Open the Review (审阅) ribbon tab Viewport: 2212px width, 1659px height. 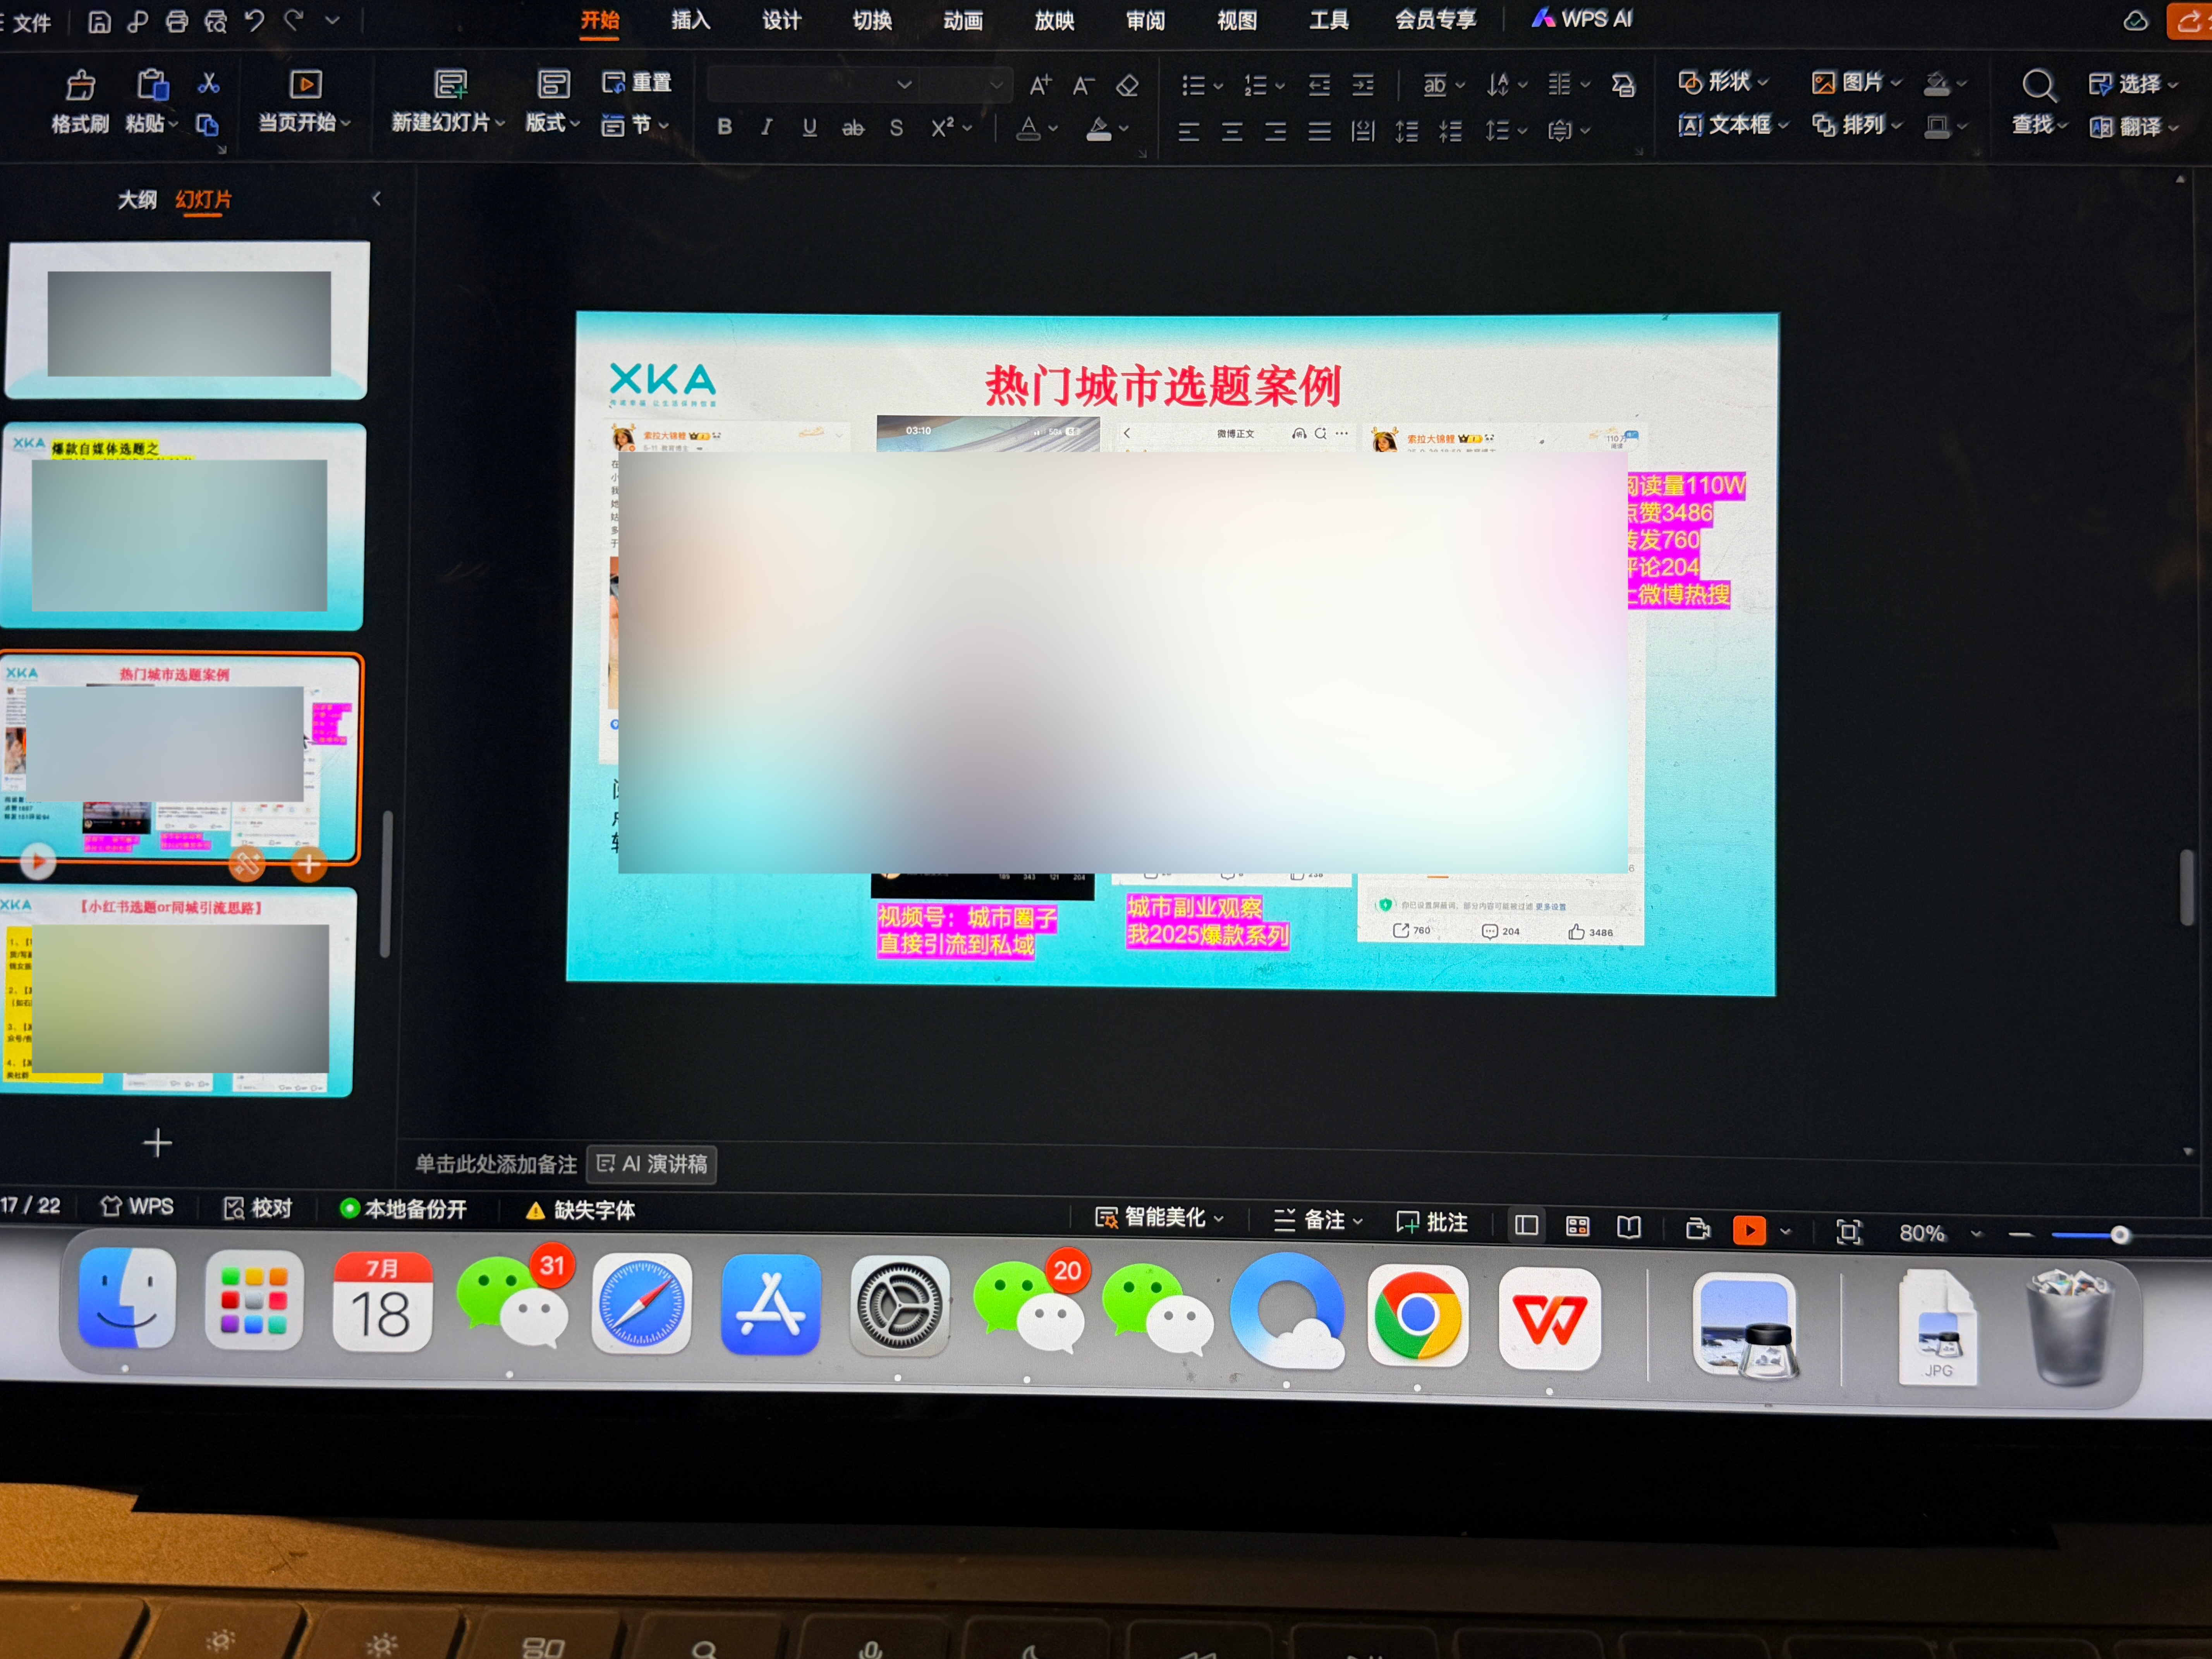[x=1145, y=20]
